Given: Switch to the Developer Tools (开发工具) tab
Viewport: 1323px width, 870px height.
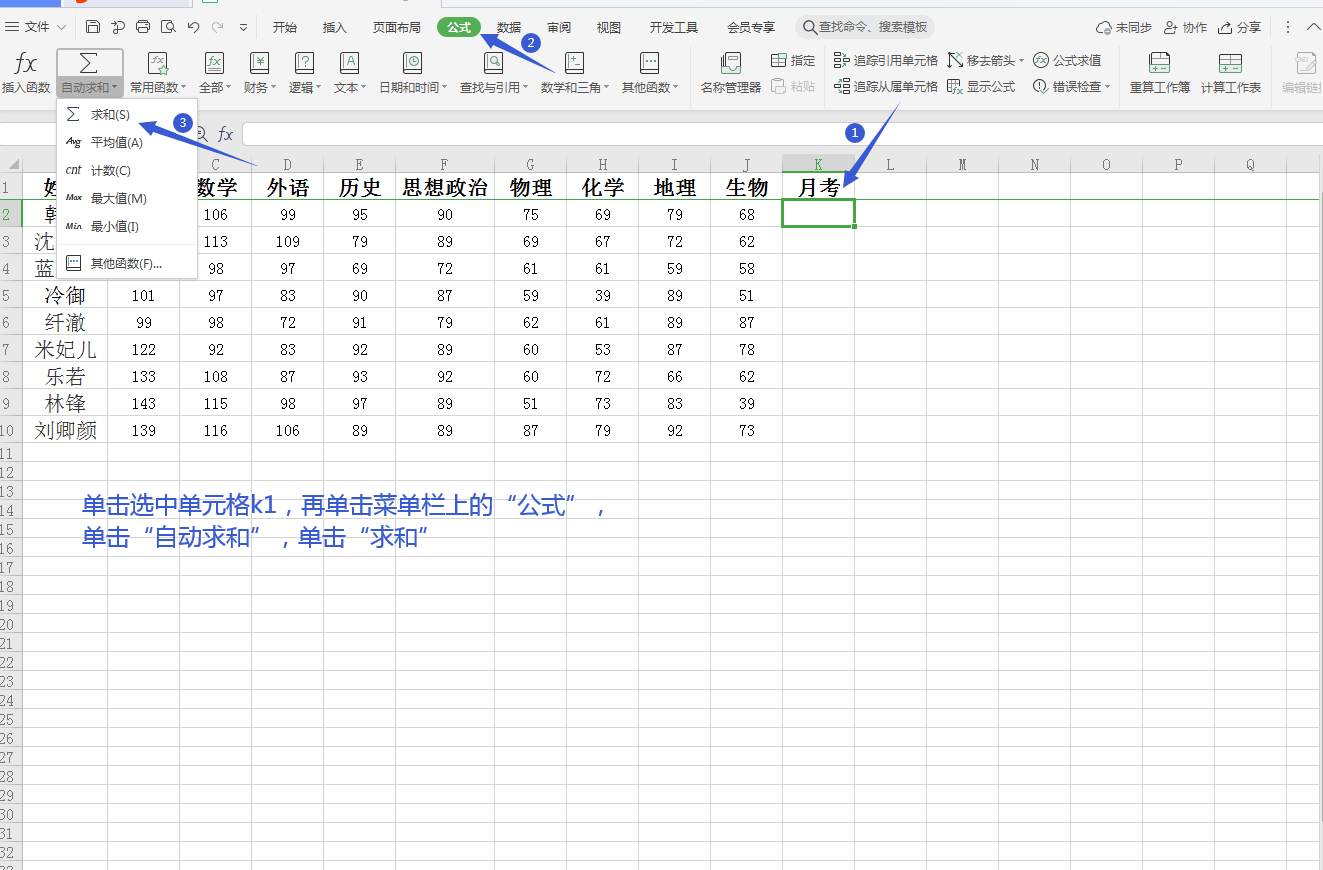Looking at the screenshot, I should click(x=674, y=27).
